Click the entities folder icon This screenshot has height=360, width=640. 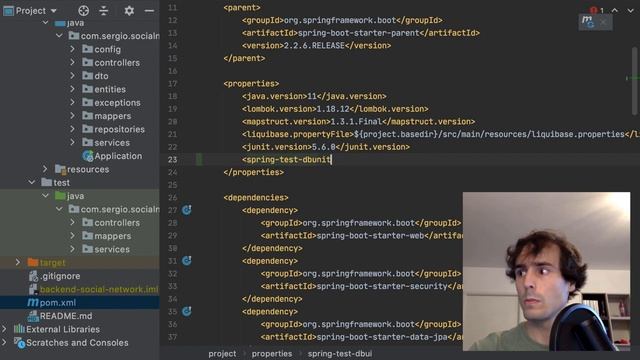(x=87, y=89)
